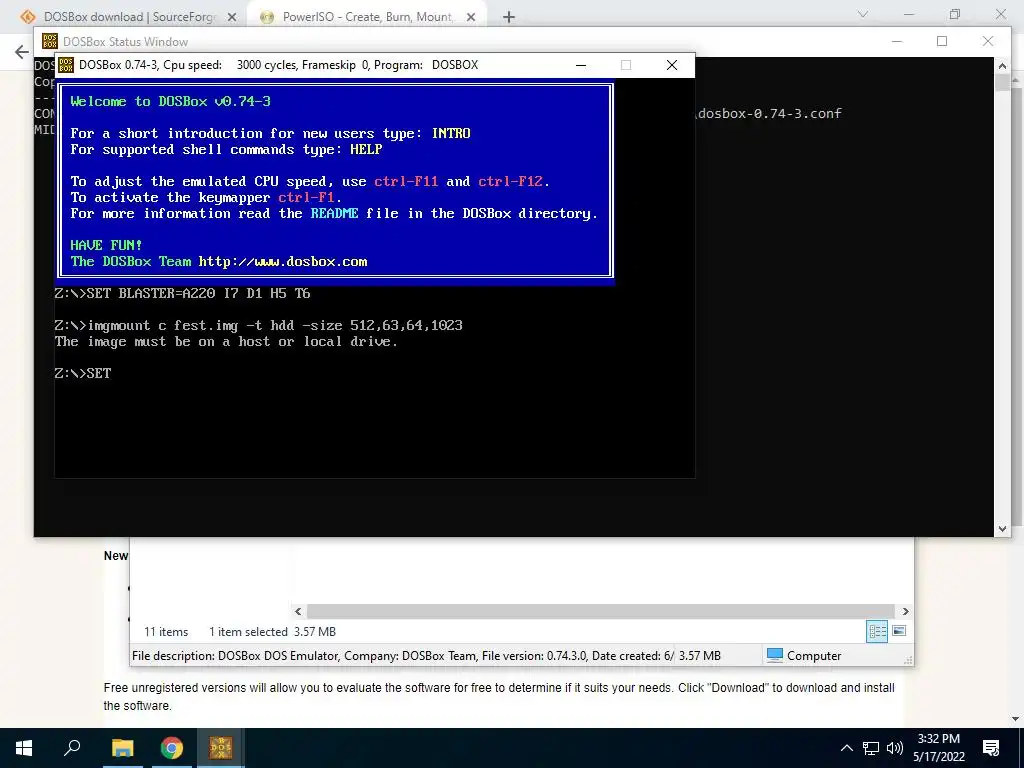Click the explorer window resize grip
Screen dimensions: 1024x768
908,660
